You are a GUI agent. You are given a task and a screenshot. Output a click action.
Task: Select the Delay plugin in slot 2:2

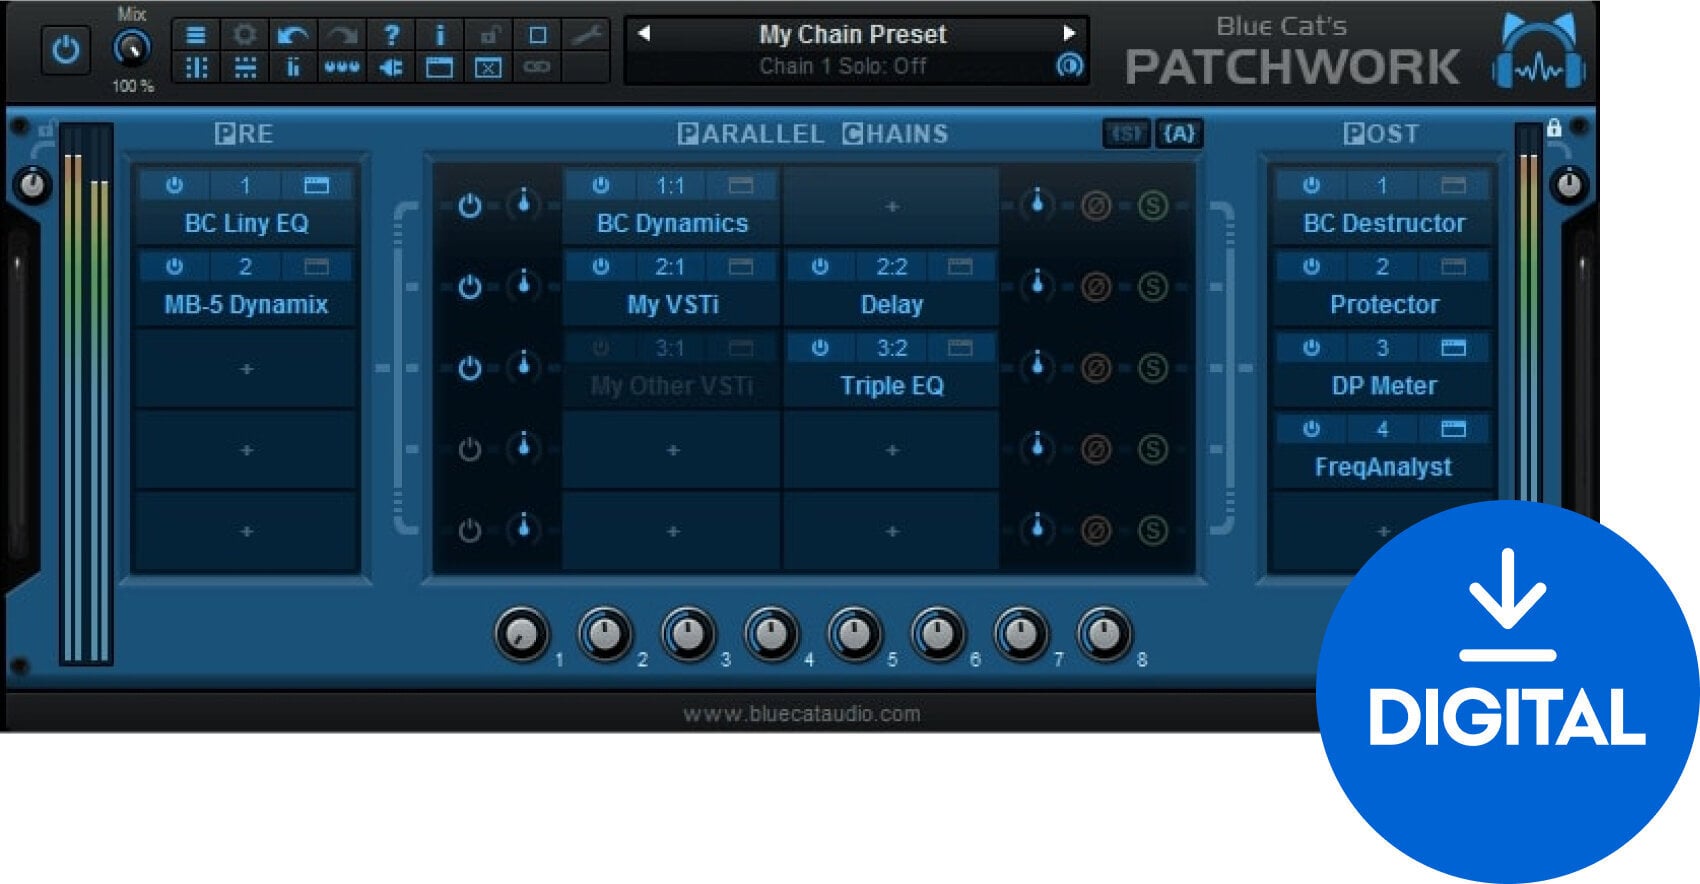[x=892, y=304]
